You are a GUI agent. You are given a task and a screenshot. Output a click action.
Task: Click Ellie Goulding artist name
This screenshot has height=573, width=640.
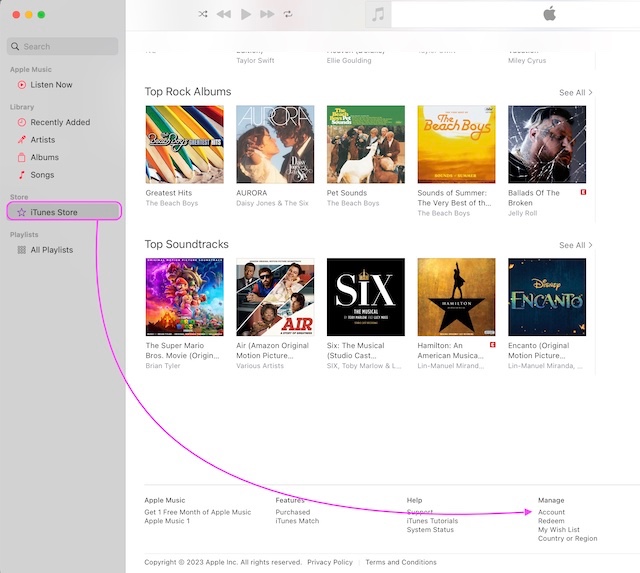(349, 60)
